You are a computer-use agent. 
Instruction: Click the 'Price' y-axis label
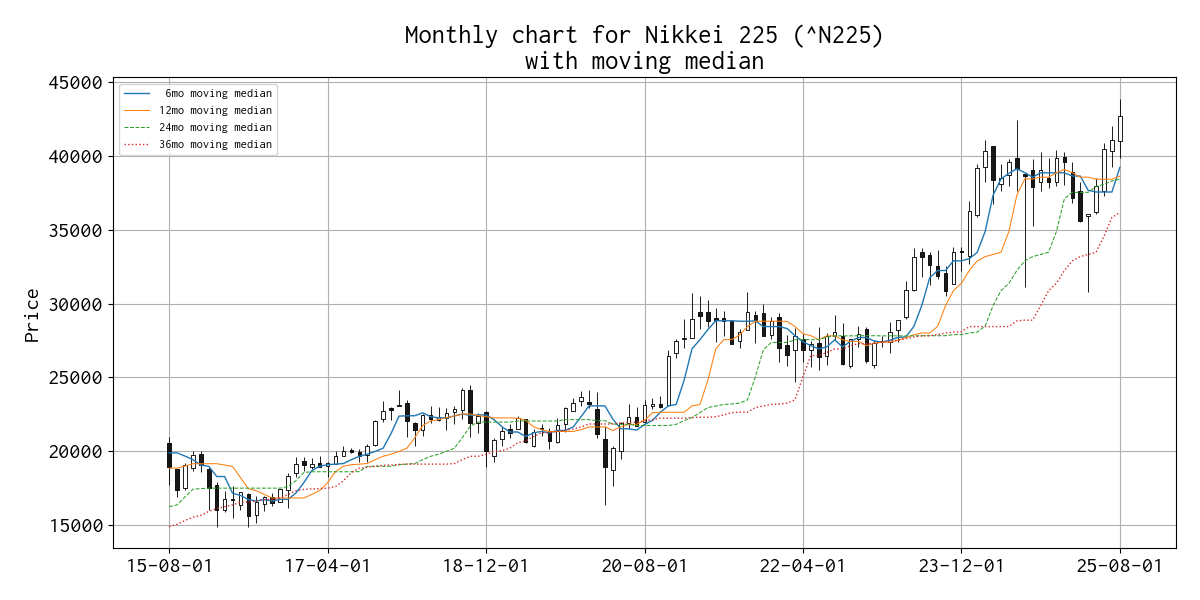(x=33, y=315)
